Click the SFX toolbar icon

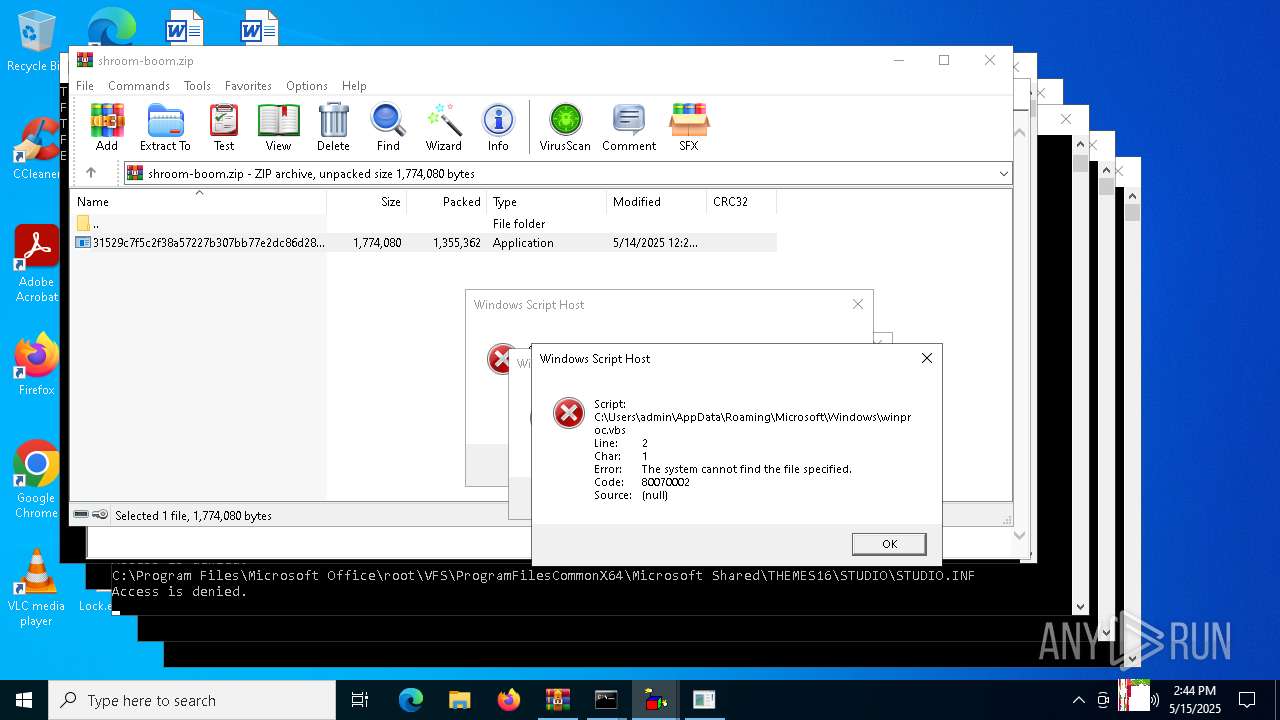click(689, 127)
